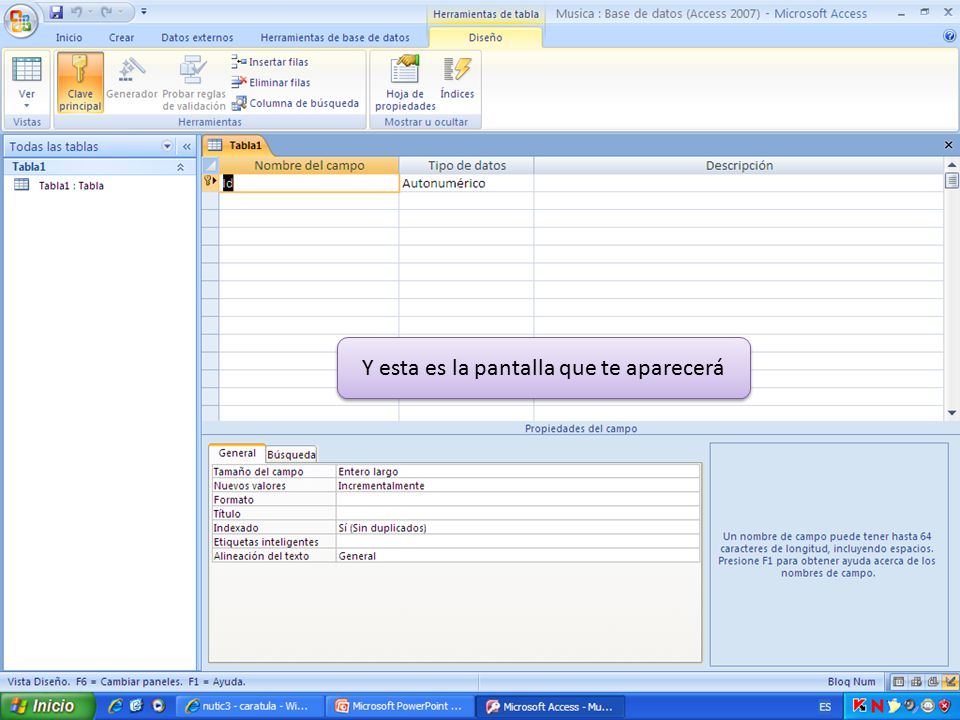This screenshot has width=960, height=720.
Task: Toggle the Clave principal key button
Action: tap(80, 83)
